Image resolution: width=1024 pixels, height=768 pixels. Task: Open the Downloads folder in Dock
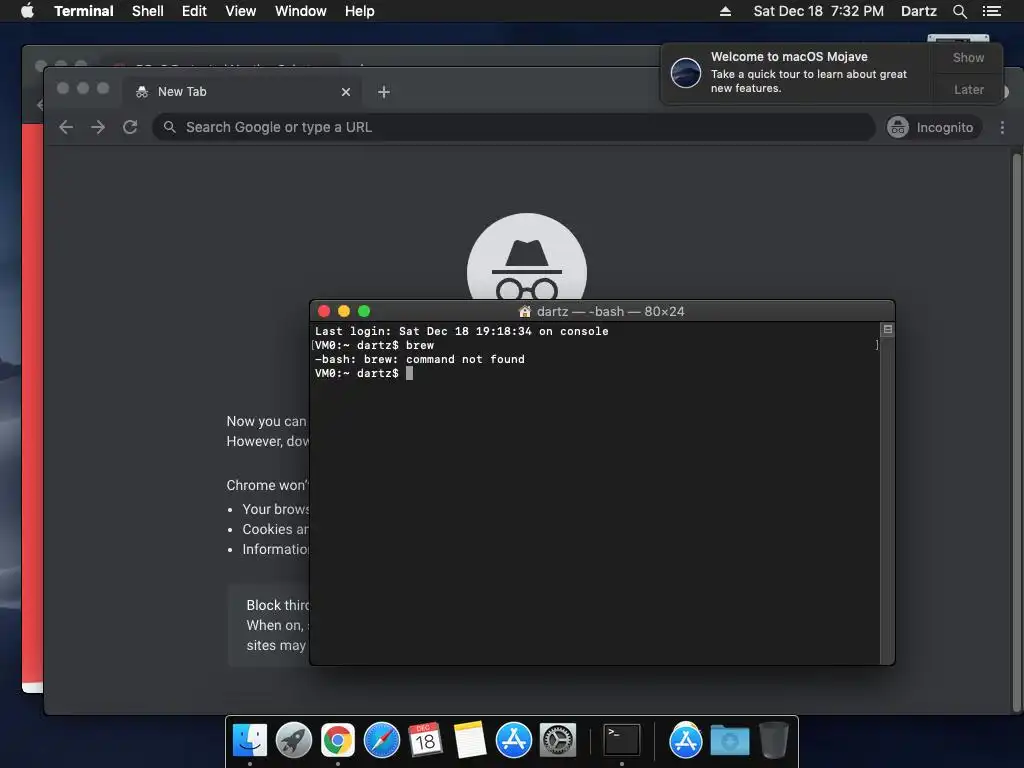pos(729,741)
